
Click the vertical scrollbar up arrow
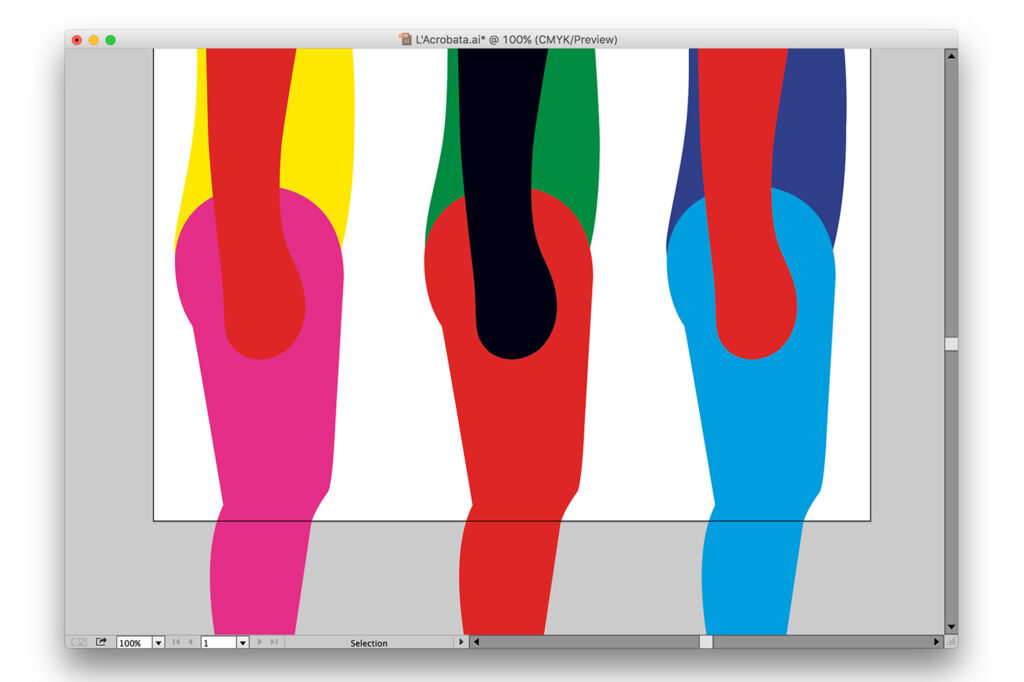(952, 56)
